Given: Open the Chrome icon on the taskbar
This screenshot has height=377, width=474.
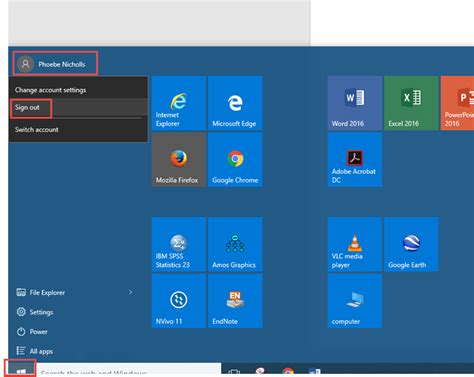Looking at the screenshot, I should [288, 372].
